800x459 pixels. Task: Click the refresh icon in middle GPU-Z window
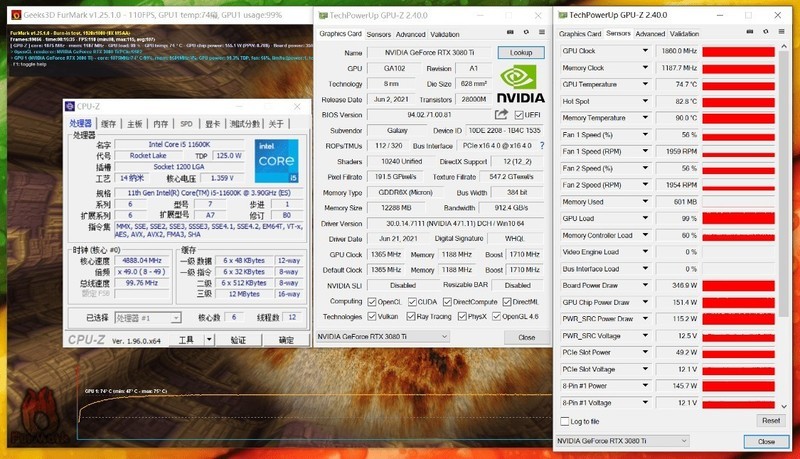[526, 32]
